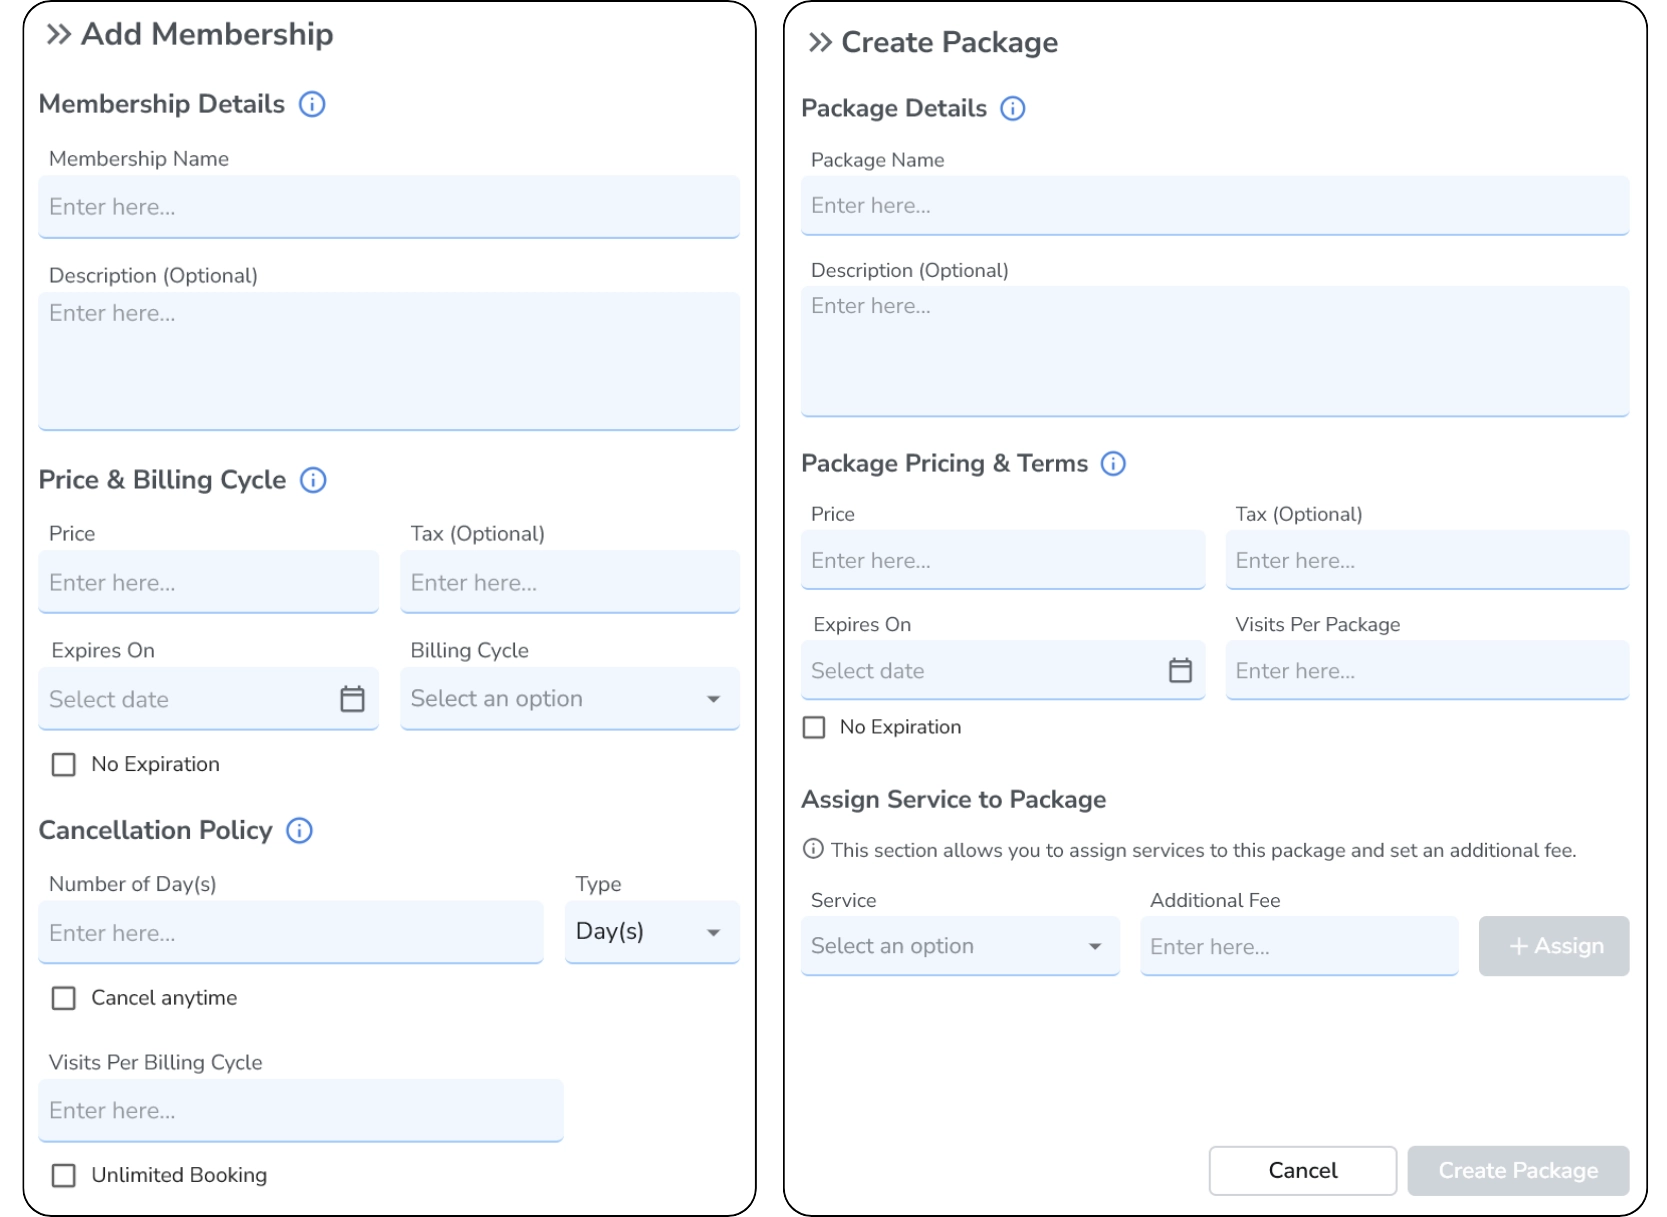Screen dimensions: 1667x1217
Task: Click the Cancel button
Action: [x=1302, y=1170]
